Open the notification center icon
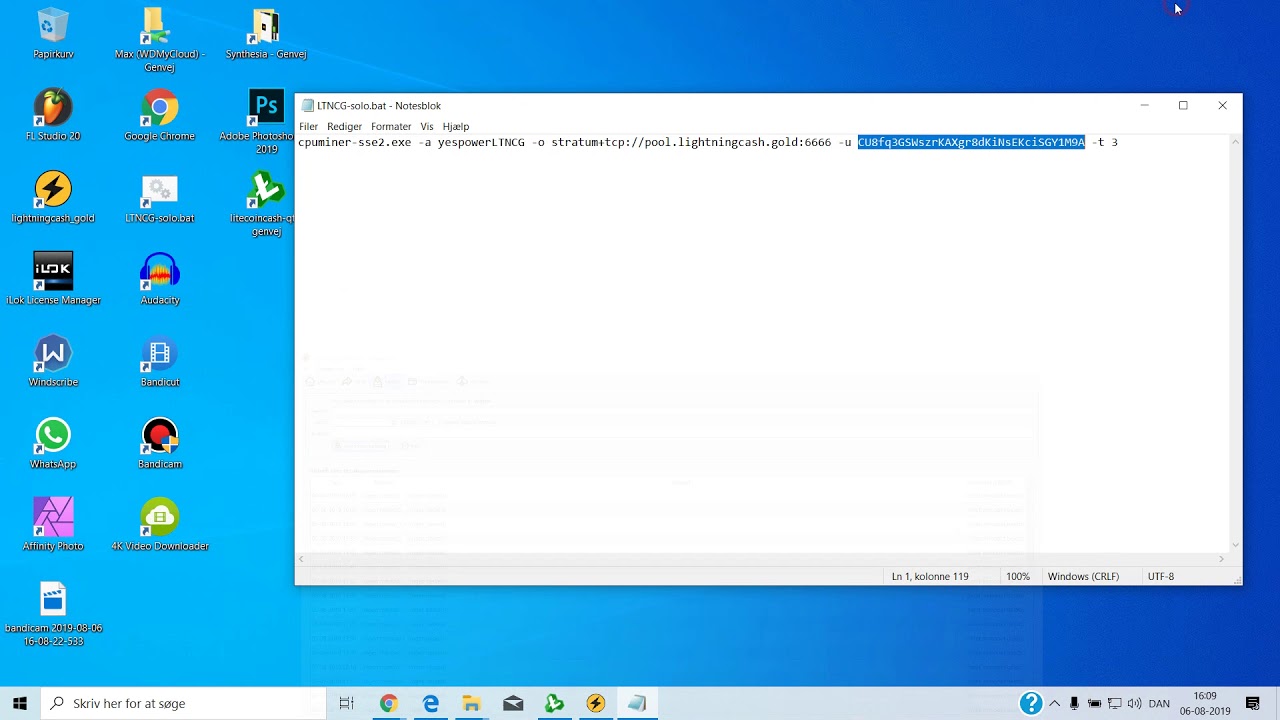Viewport: 1280px width, 720px height. 1253,704
